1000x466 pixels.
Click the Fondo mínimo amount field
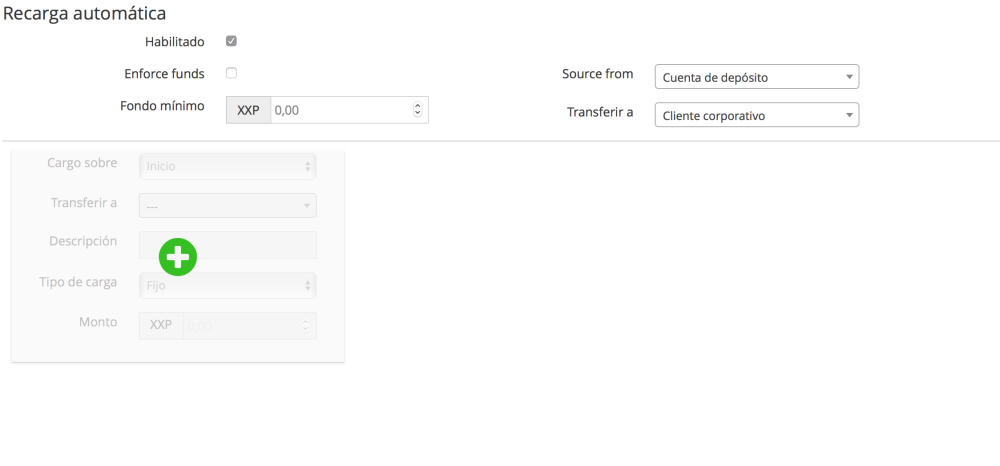(x=340, y=110)
